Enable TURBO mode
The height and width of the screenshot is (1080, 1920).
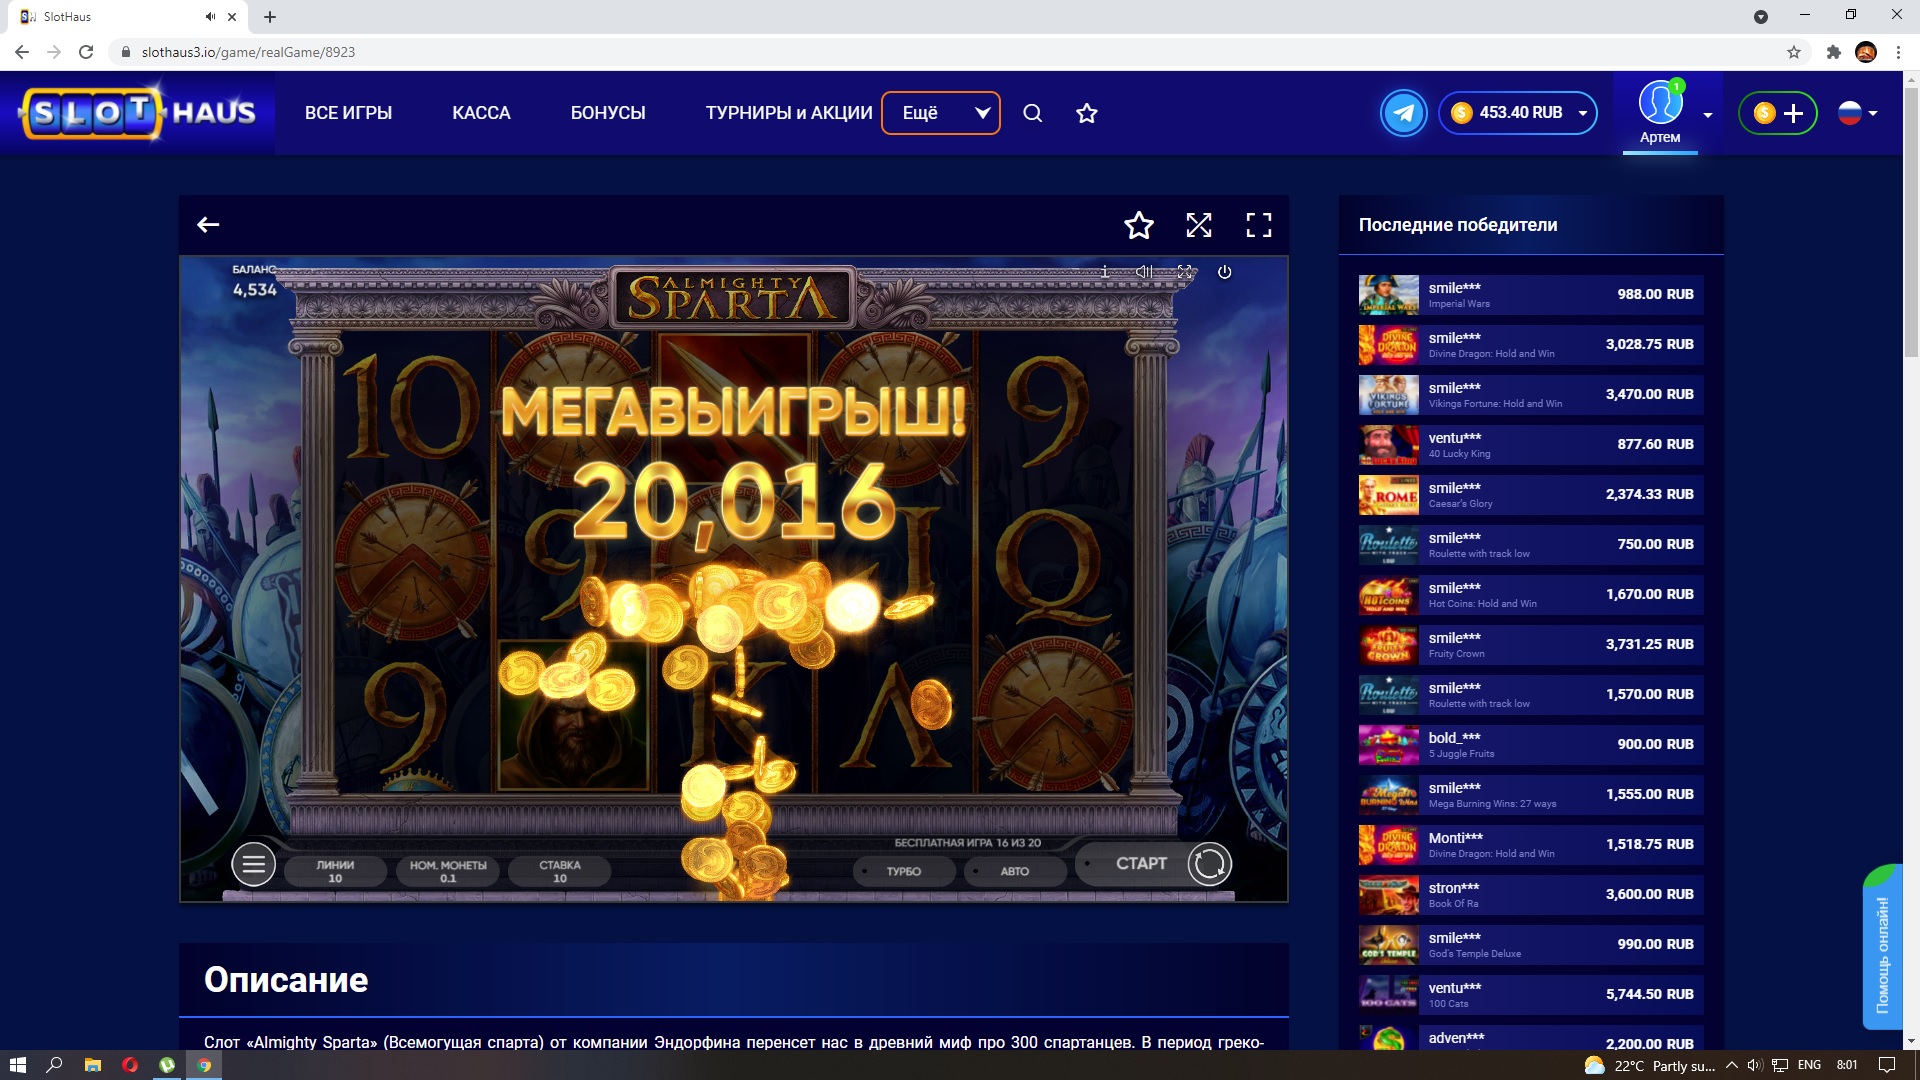click(903, 871)
